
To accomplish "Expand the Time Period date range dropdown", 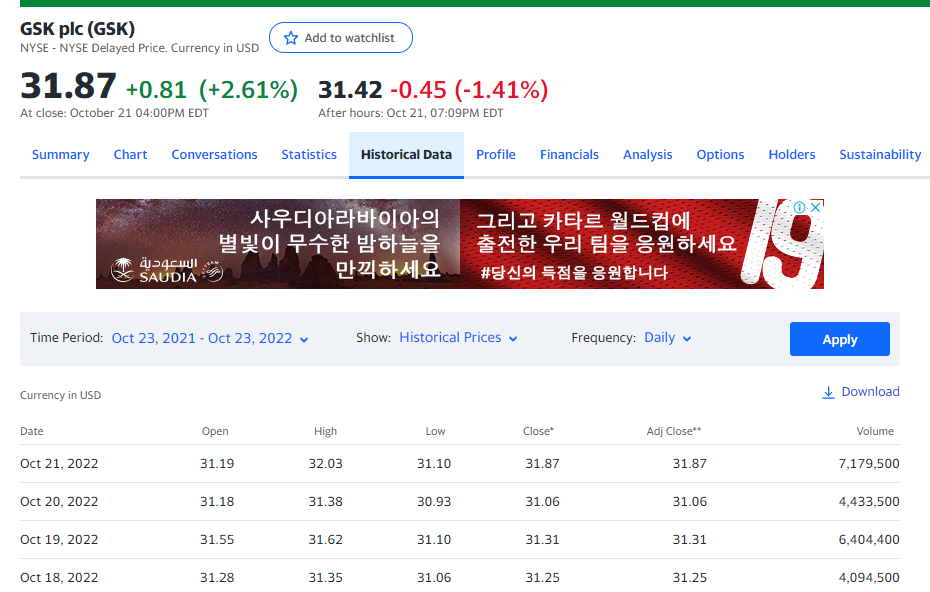I will coord(210,338).
